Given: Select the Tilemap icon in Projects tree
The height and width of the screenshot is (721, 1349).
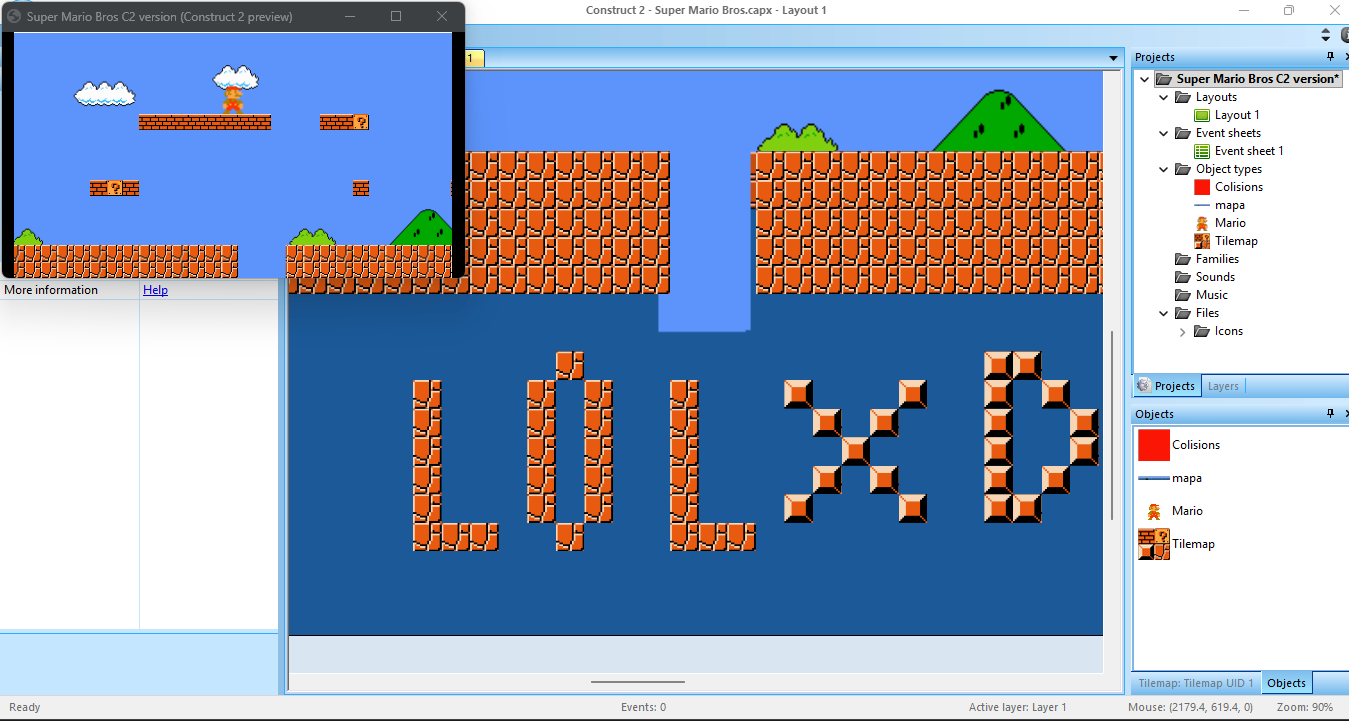Looking at the screenshot, I should click(1202, 241).
